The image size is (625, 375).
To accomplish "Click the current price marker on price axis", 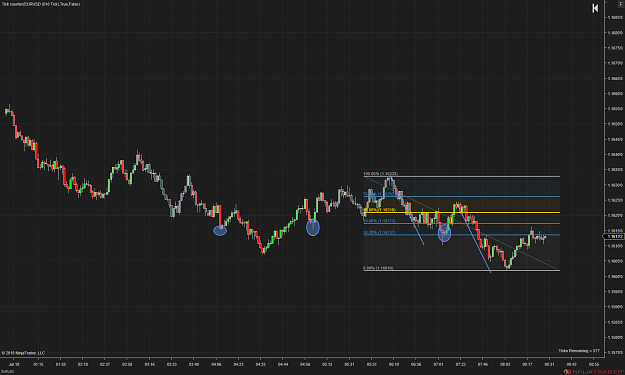I will click(x=614, y=236).
